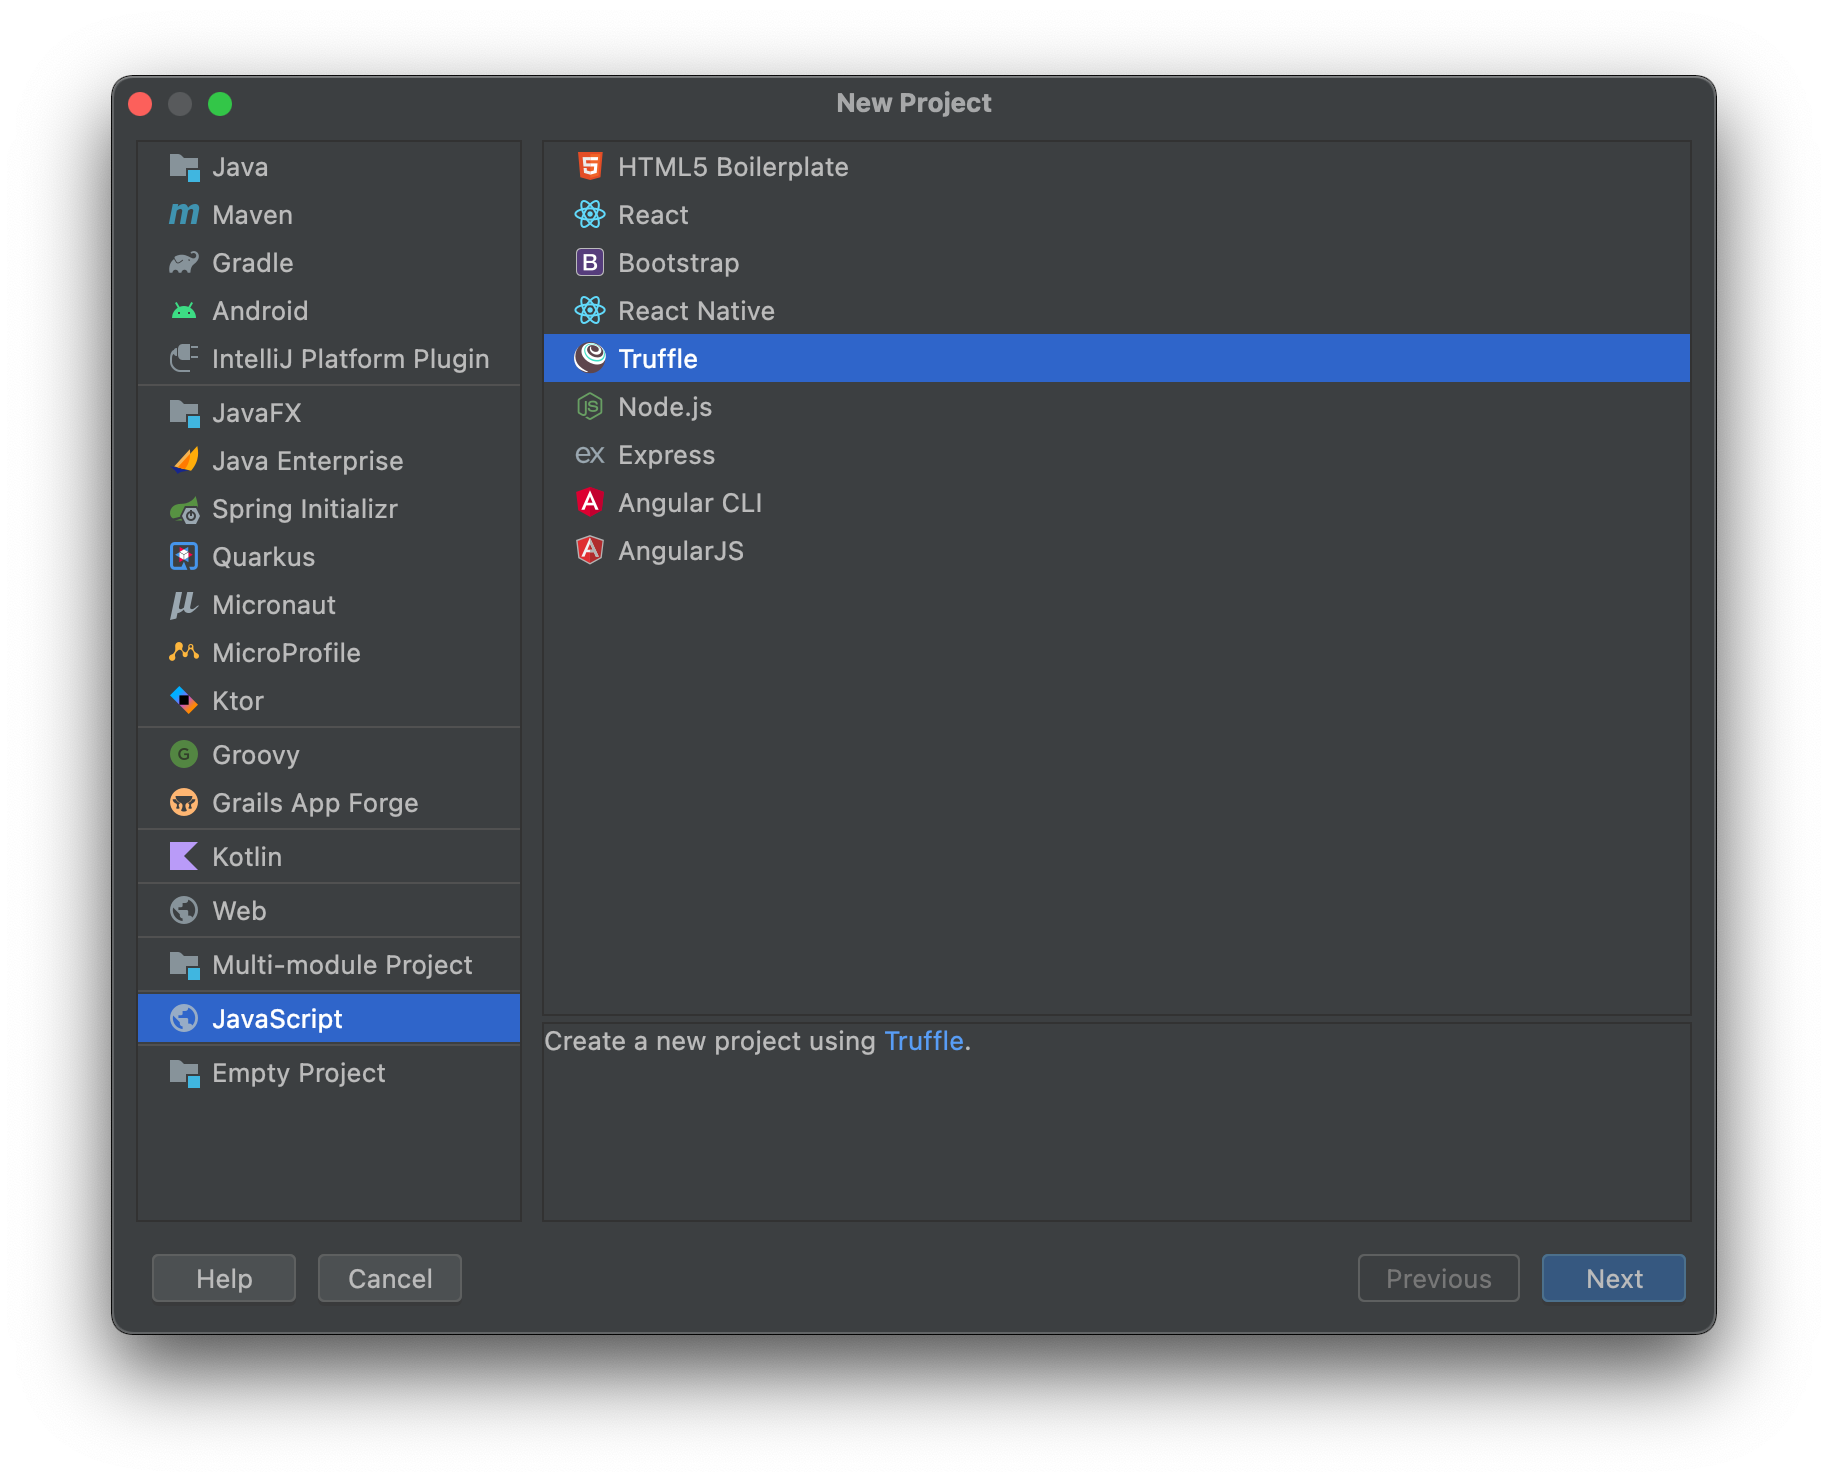Image resolution: width=1828 pixels, height=1482 pixels.
Task: Choose the HTML5 Boilerplate template
Action: [1117, 167]
